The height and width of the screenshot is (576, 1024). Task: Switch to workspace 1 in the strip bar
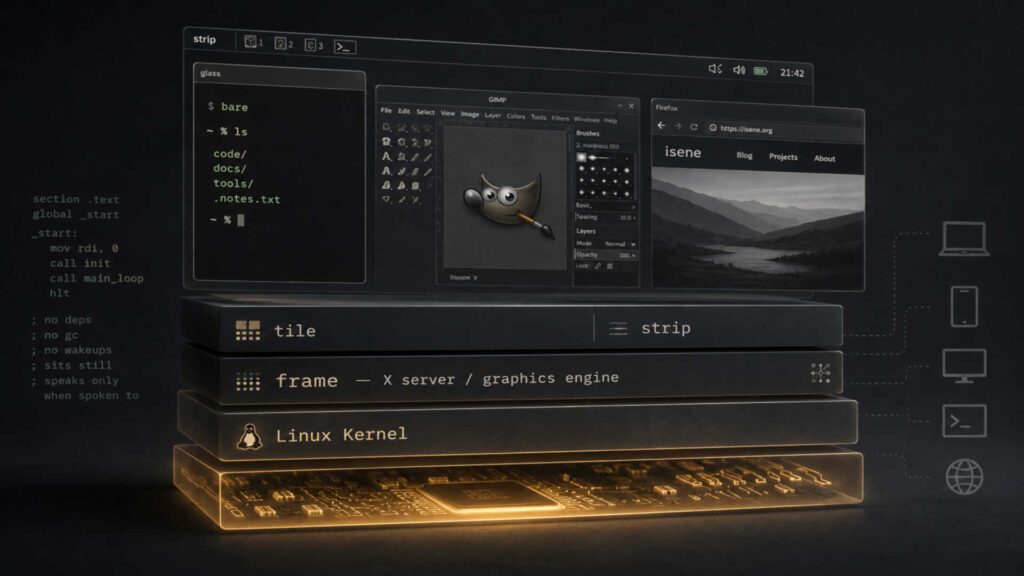253,42
